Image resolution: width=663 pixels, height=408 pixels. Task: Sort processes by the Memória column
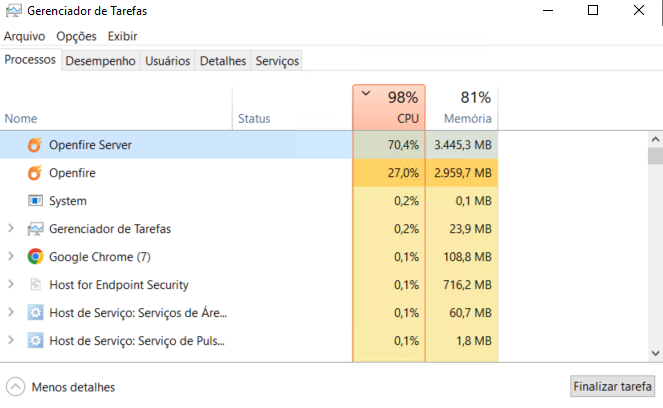[x=462, y=107]
